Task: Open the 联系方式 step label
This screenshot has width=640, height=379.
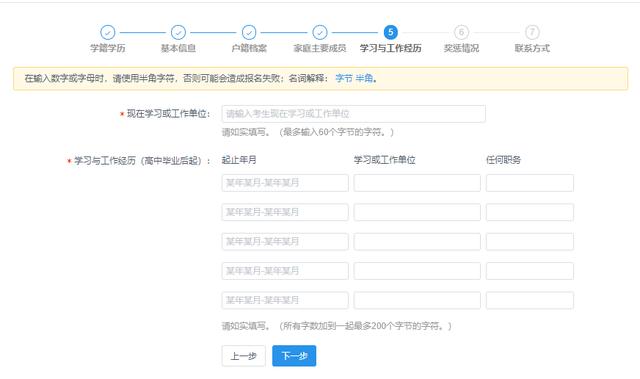Action: [532, 48]
